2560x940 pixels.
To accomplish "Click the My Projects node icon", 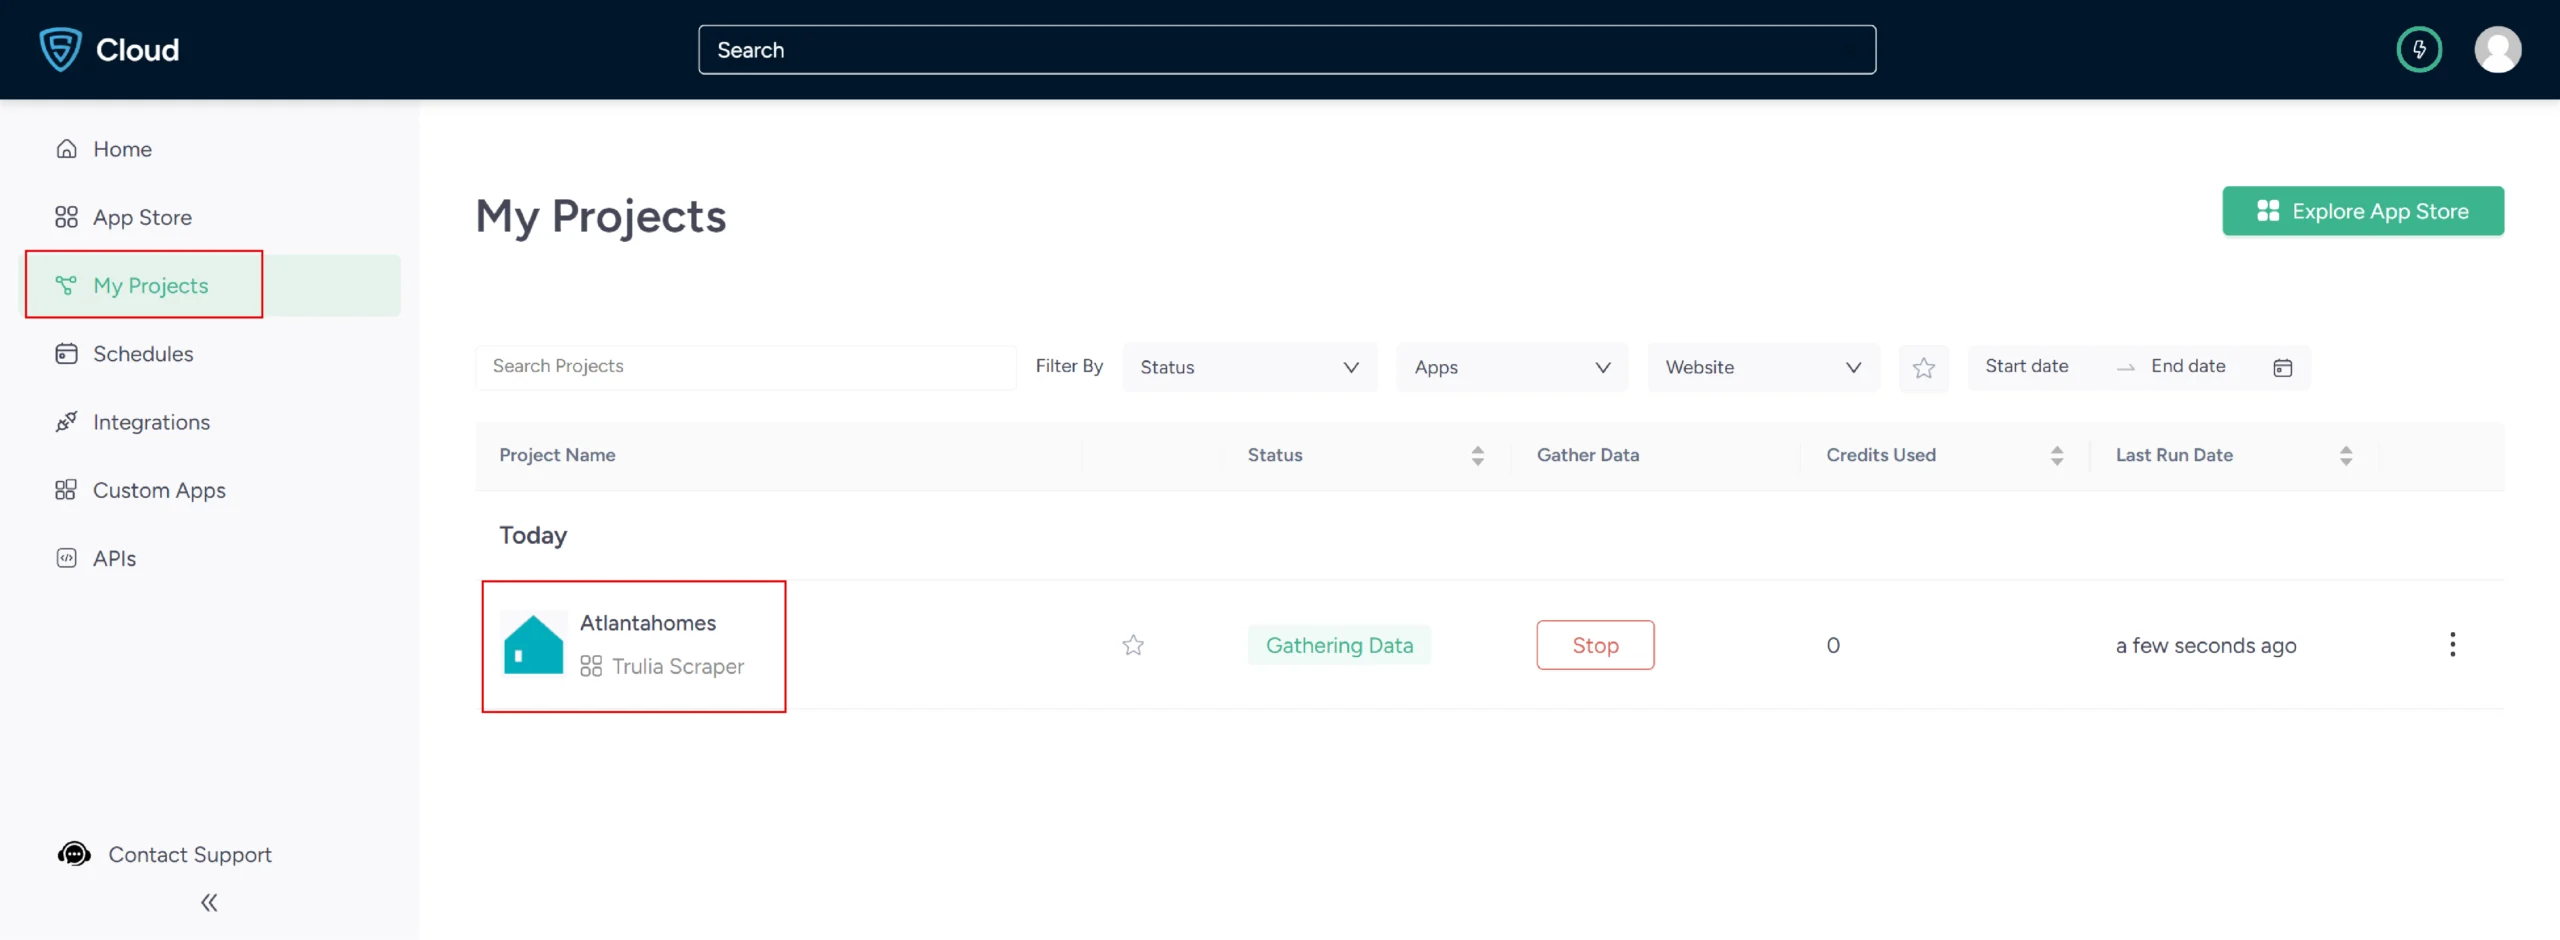I will [66, 285].
